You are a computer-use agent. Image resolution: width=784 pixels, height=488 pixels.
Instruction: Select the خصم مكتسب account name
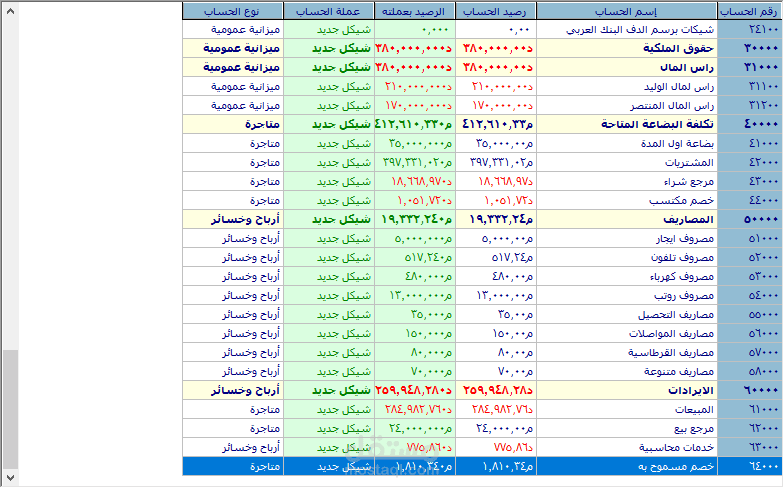coord(626,201)
